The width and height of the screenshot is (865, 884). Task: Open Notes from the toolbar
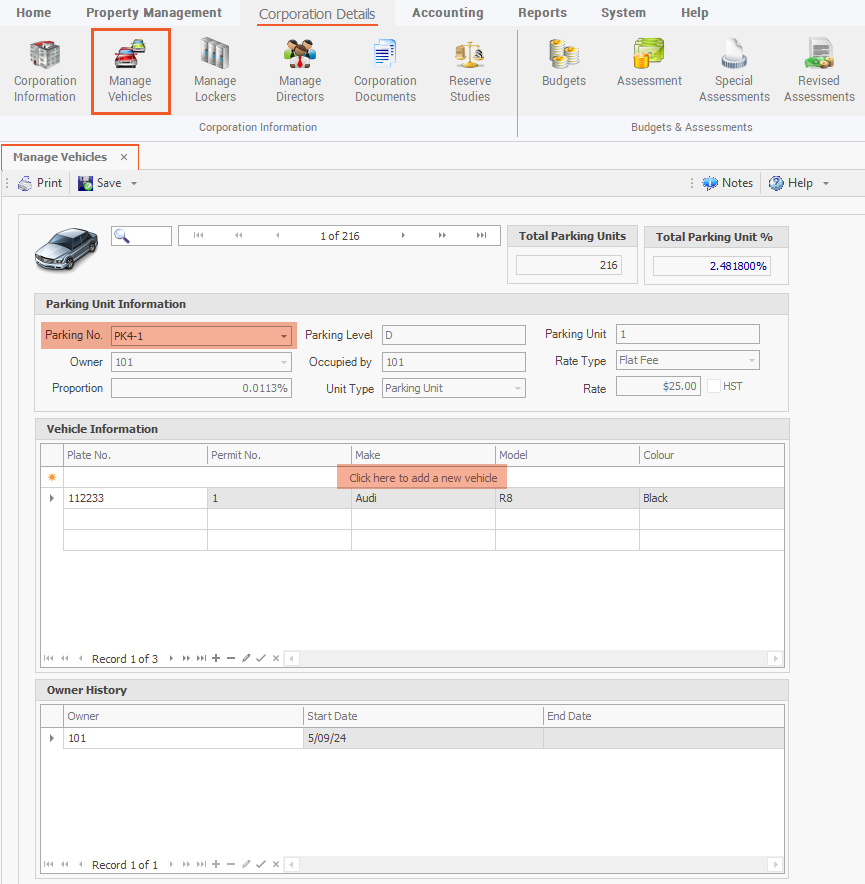727,183
